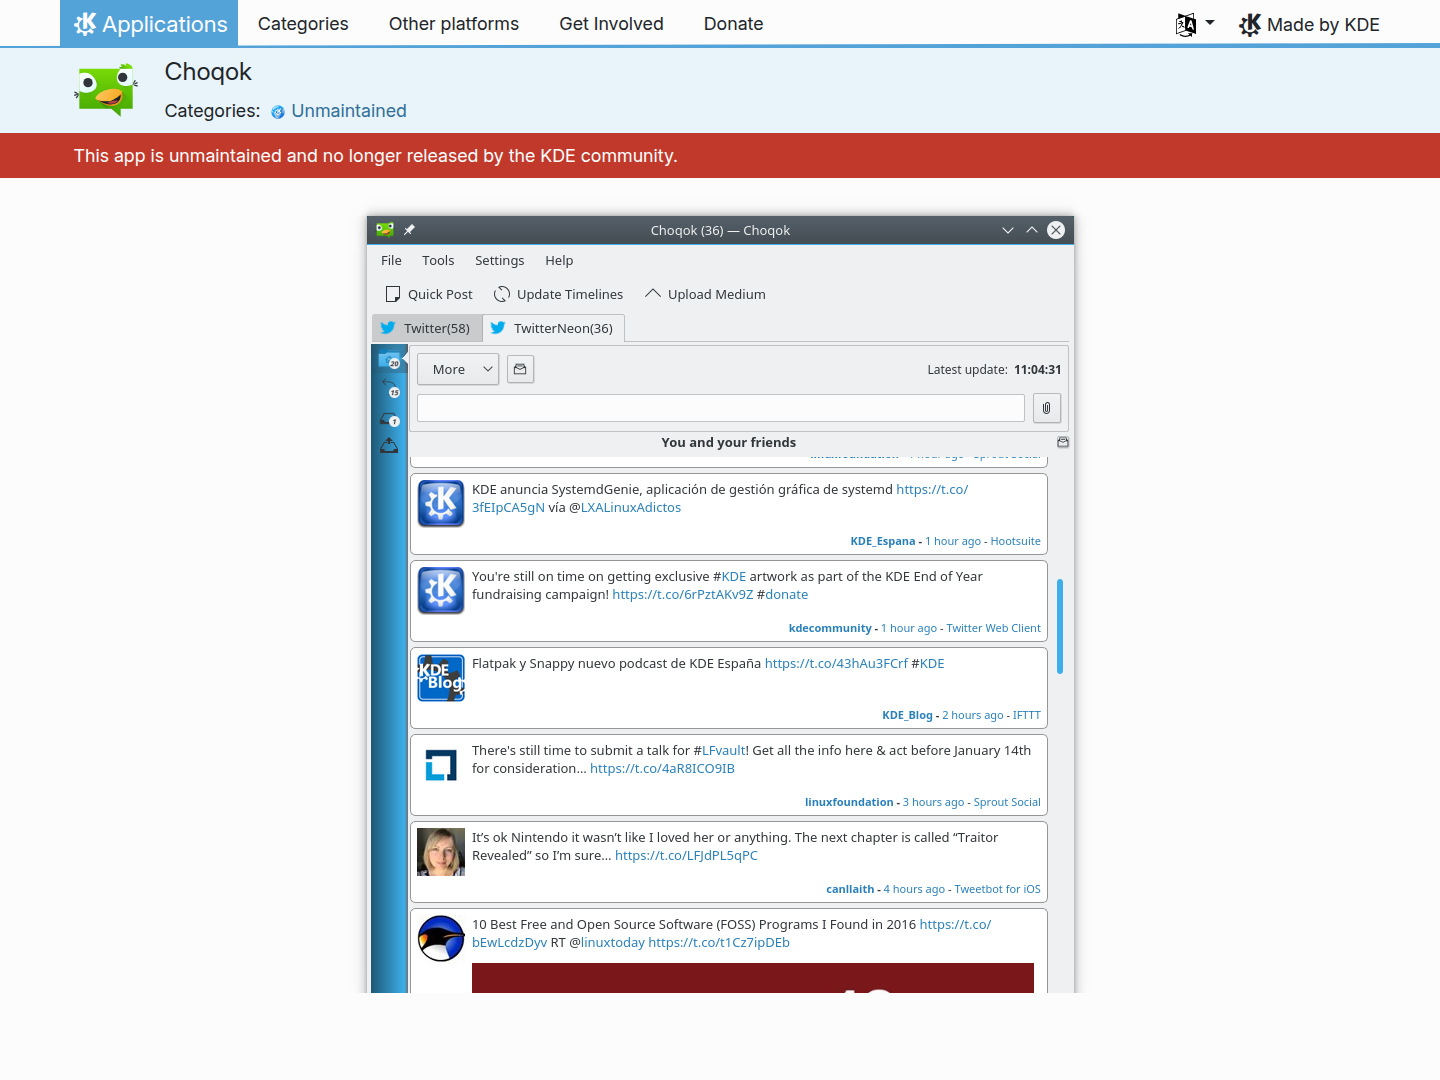The image size is (1440, 1080).
Task: Open the Twitter Web Client link
Action: pos(994,628)
